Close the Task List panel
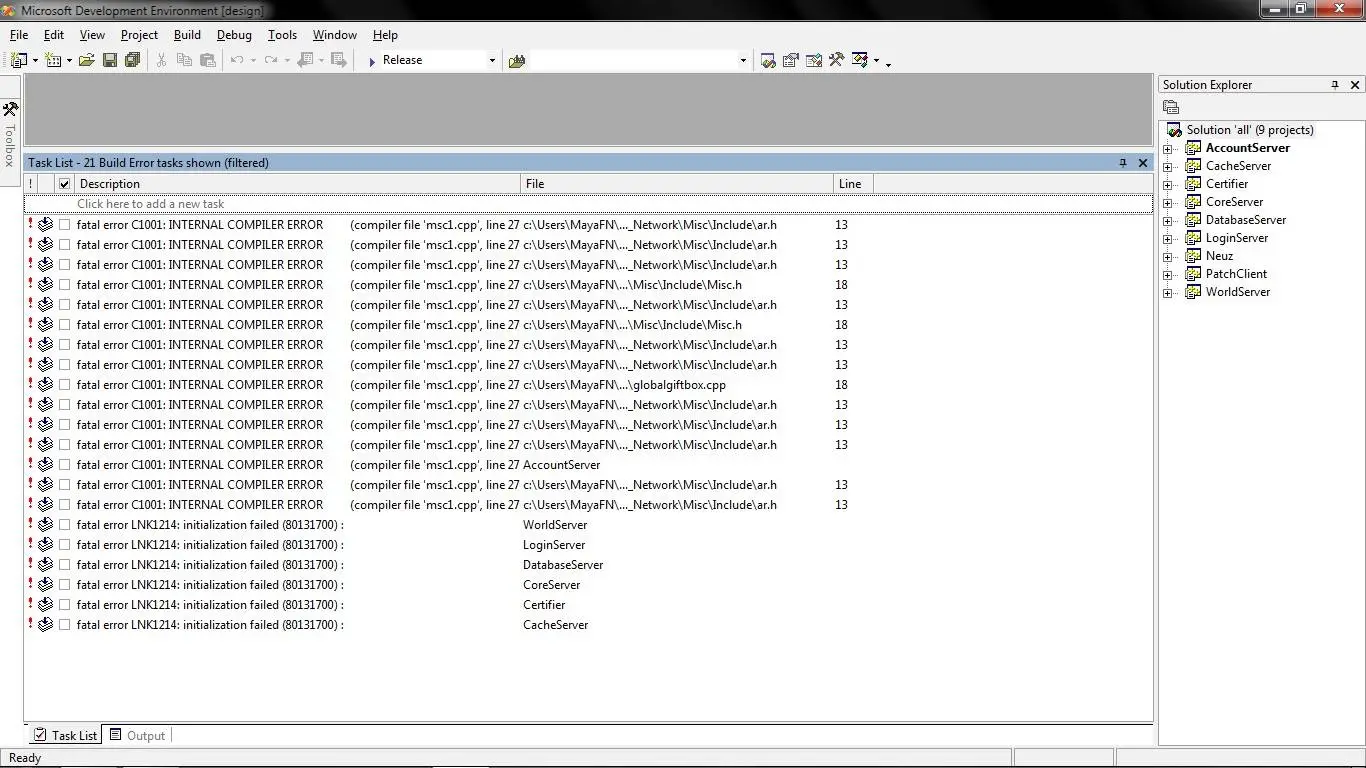Screen dimensions: 1366x768 [x=1143, y=163]
